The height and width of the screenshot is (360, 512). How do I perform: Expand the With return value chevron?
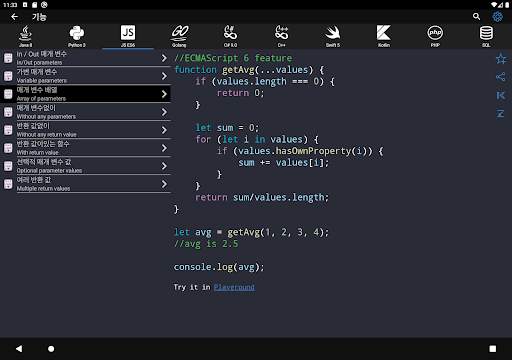click(x=164, y=148)
